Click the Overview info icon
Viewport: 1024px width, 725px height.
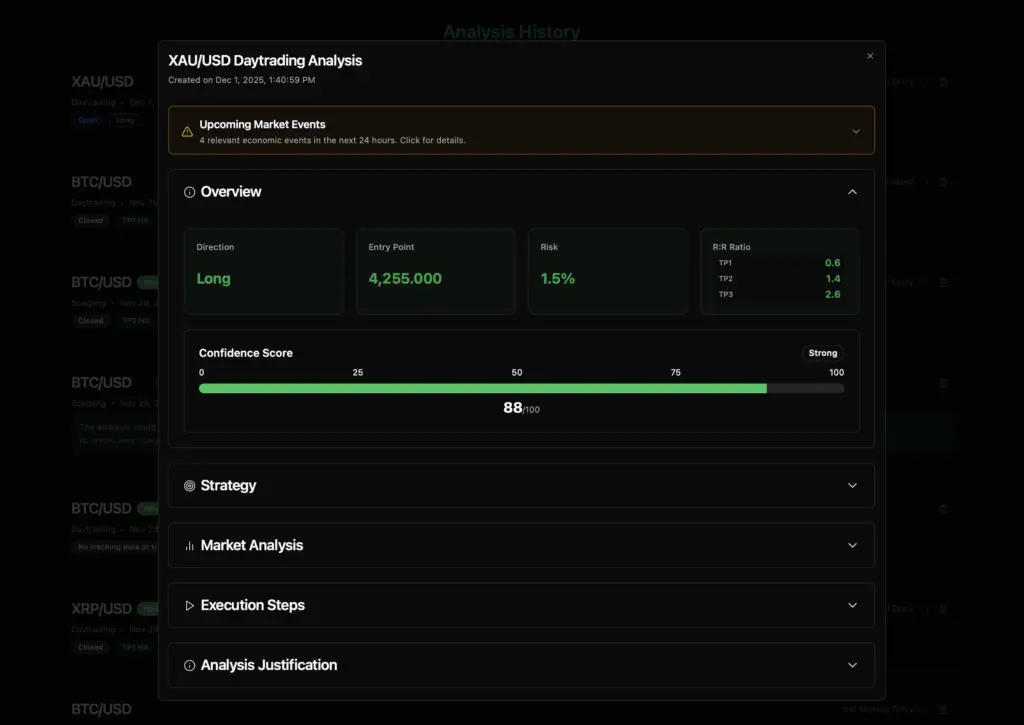click(x=189, y=192)
